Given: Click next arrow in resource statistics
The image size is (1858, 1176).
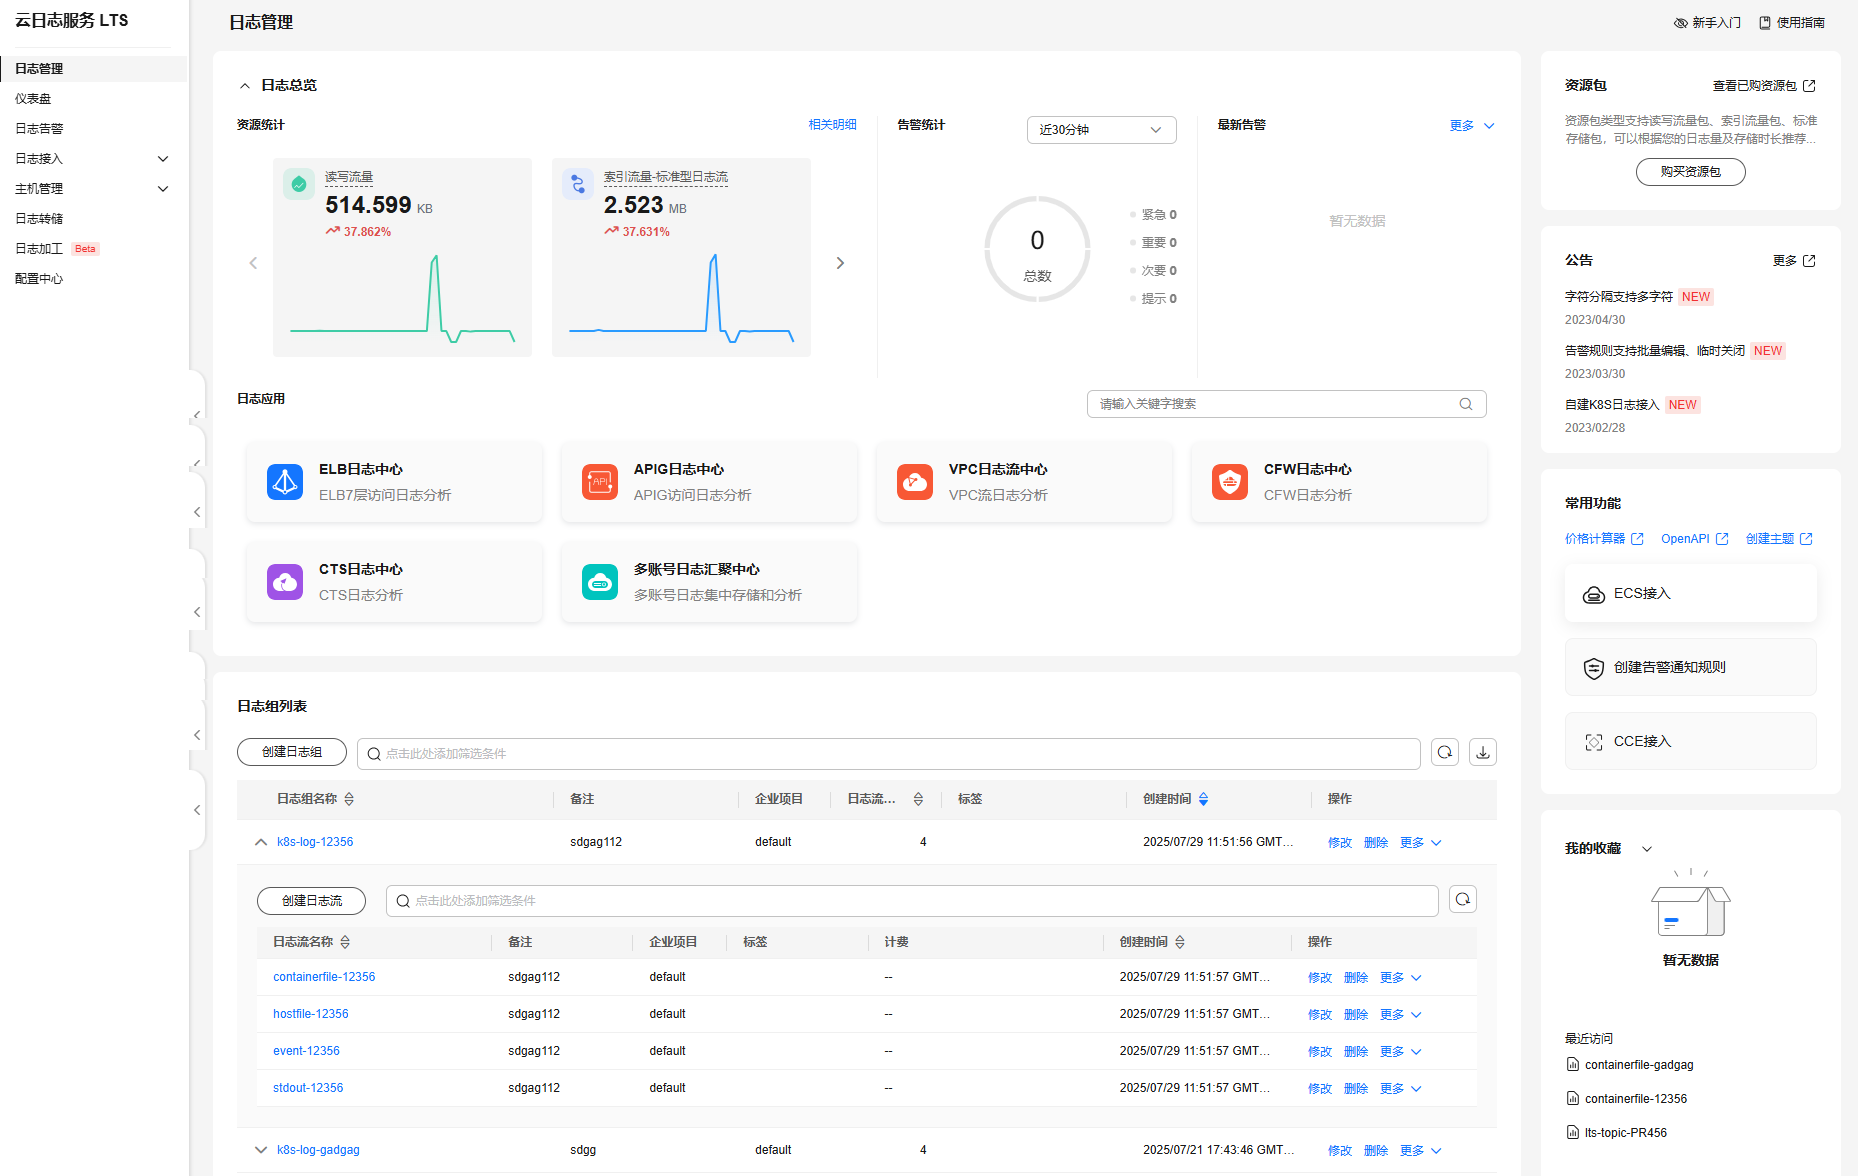Looking at the screenshot, I should coord(840,263).
